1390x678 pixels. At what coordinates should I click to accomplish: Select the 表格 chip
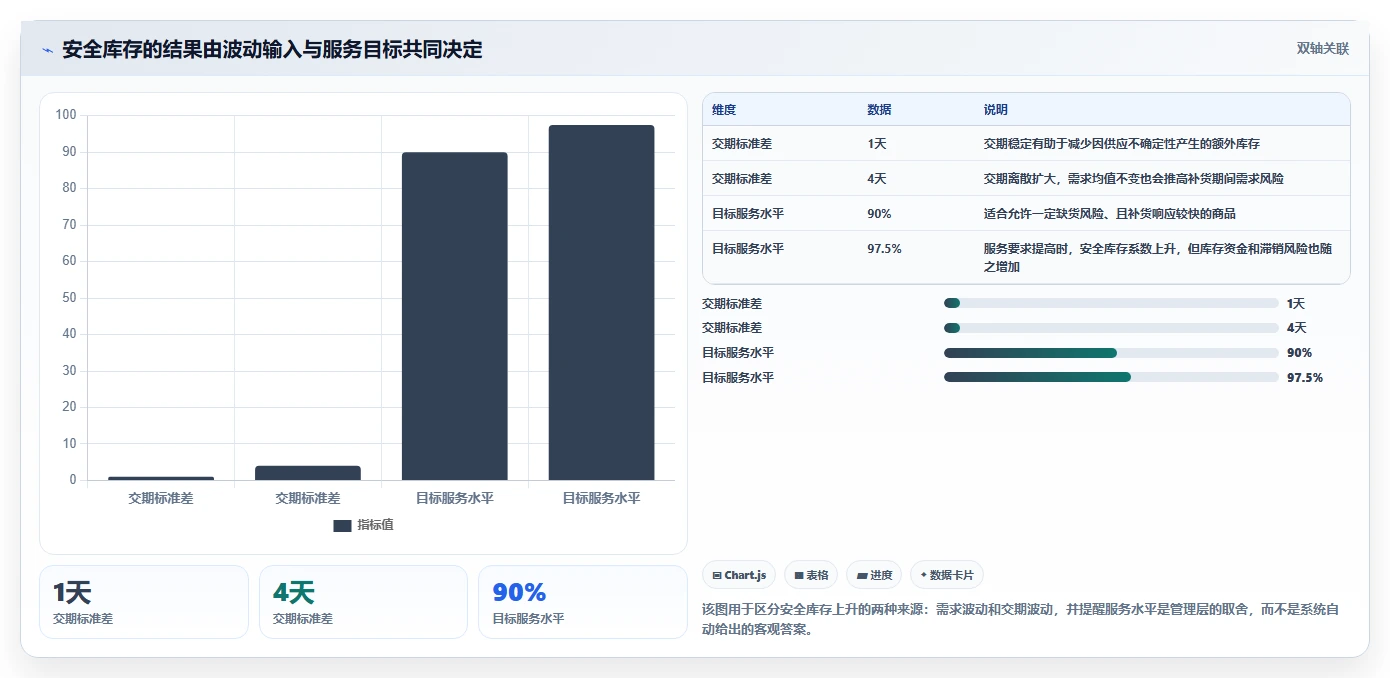[812, 575]
